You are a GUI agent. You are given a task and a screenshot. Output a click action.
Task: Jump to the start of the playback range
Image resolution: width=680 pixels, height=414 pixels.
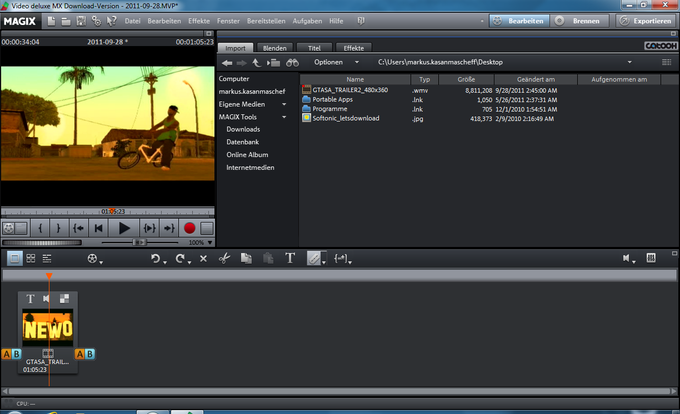[x=79, y=228]
